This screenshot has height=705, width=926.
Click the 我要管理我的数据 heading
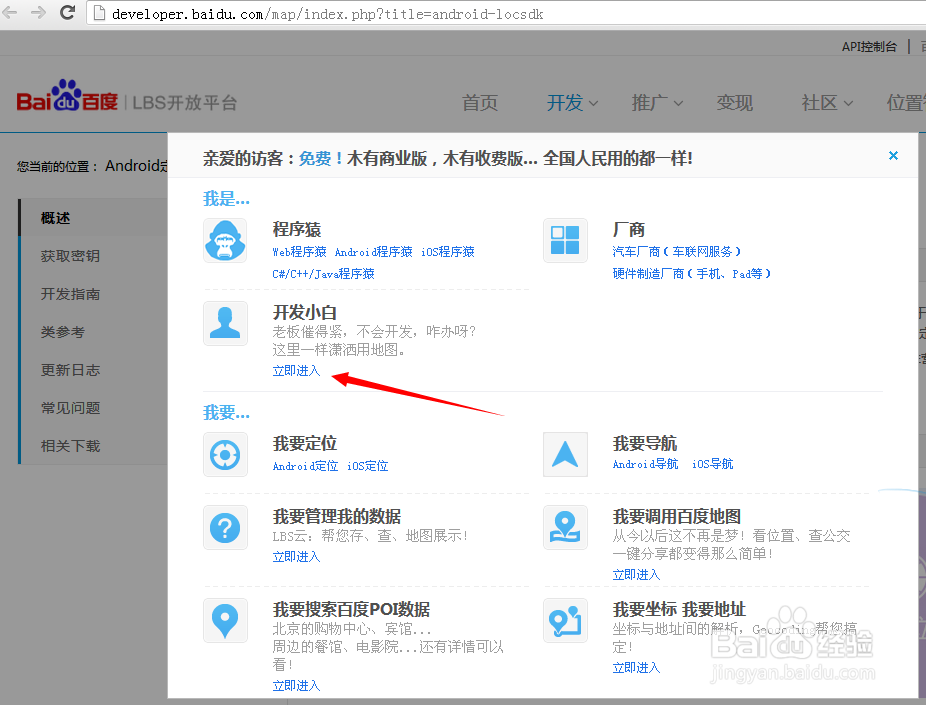pos(337,517)
